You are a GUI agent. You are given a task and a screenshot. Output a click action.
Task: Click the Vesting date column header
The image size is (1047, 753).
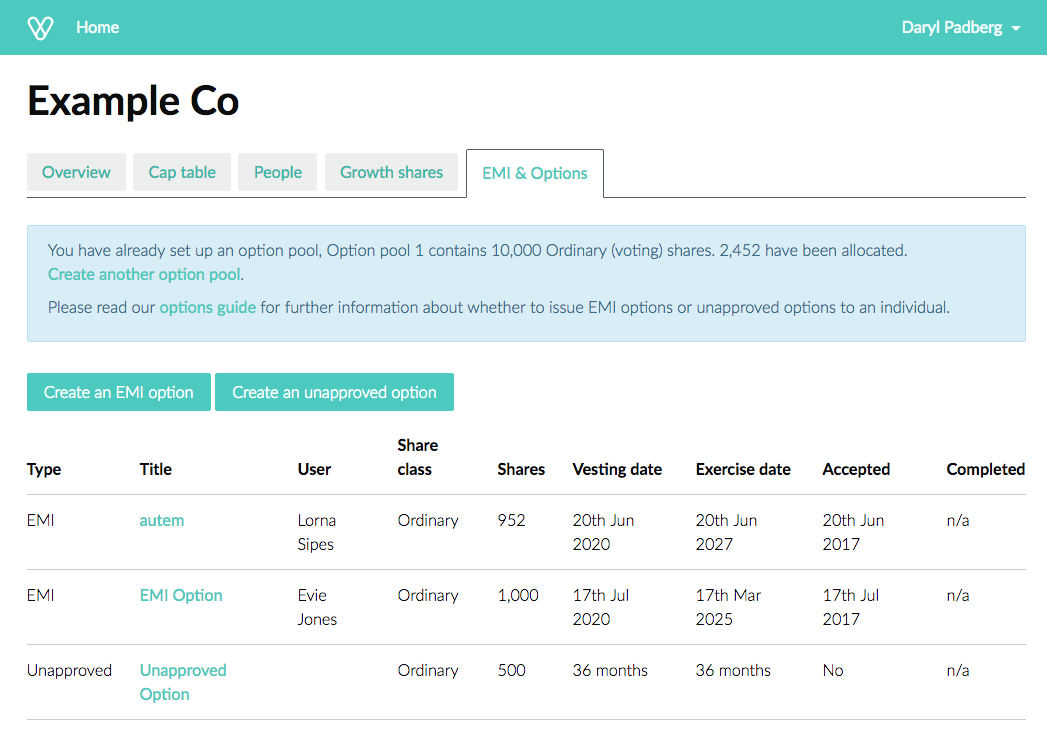tap(617, 469)
